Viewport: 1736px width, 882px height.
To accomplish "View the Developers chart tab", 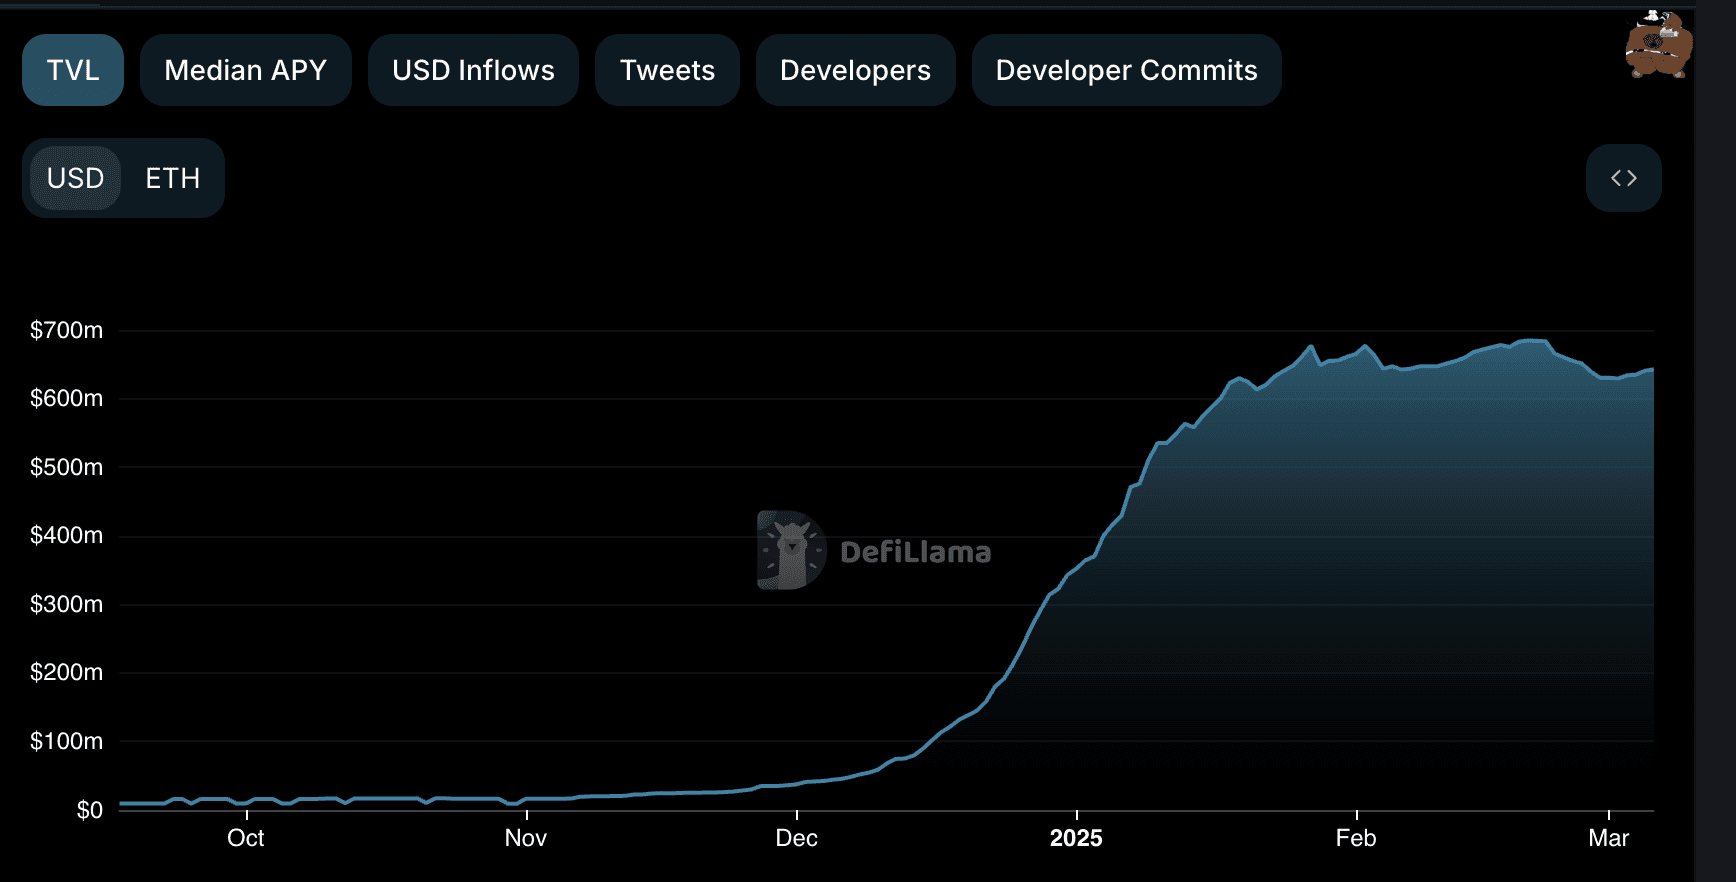I will [x=855, y=70].
